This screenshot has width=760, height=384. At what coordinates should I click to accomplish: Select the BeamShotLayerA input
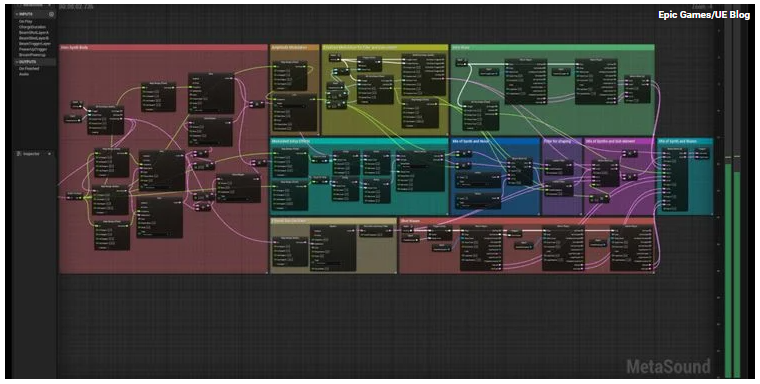tap(33, 32)
